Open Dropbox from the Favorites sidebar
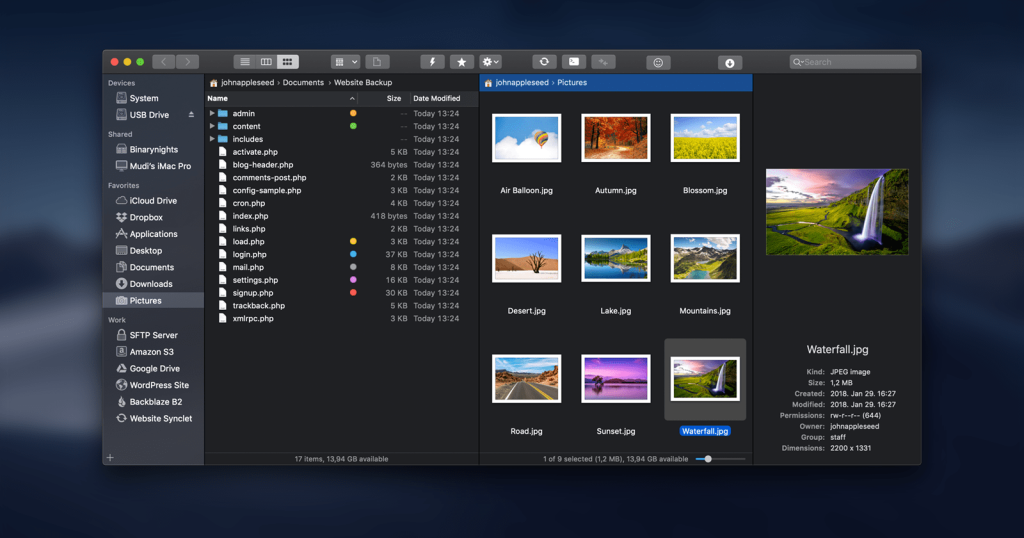1024x538 pixels. [x=146, y=217]
